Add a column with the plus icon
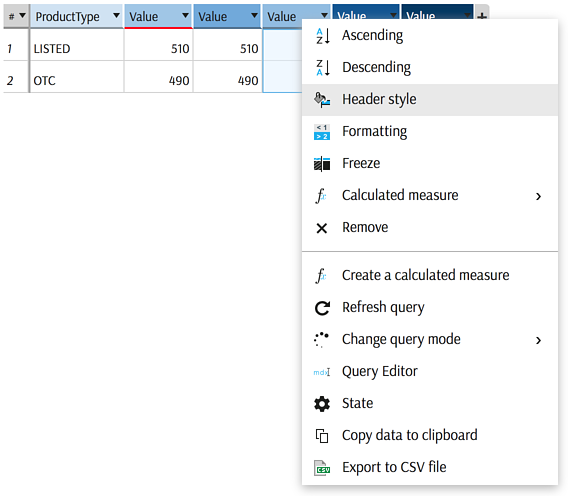 (x=482, y=16)
